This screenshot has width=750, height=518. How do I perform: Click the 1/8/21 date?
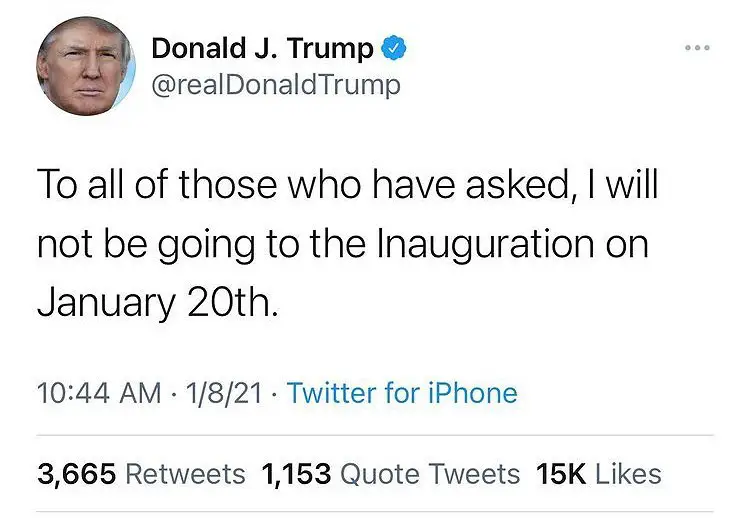point(224,393)
